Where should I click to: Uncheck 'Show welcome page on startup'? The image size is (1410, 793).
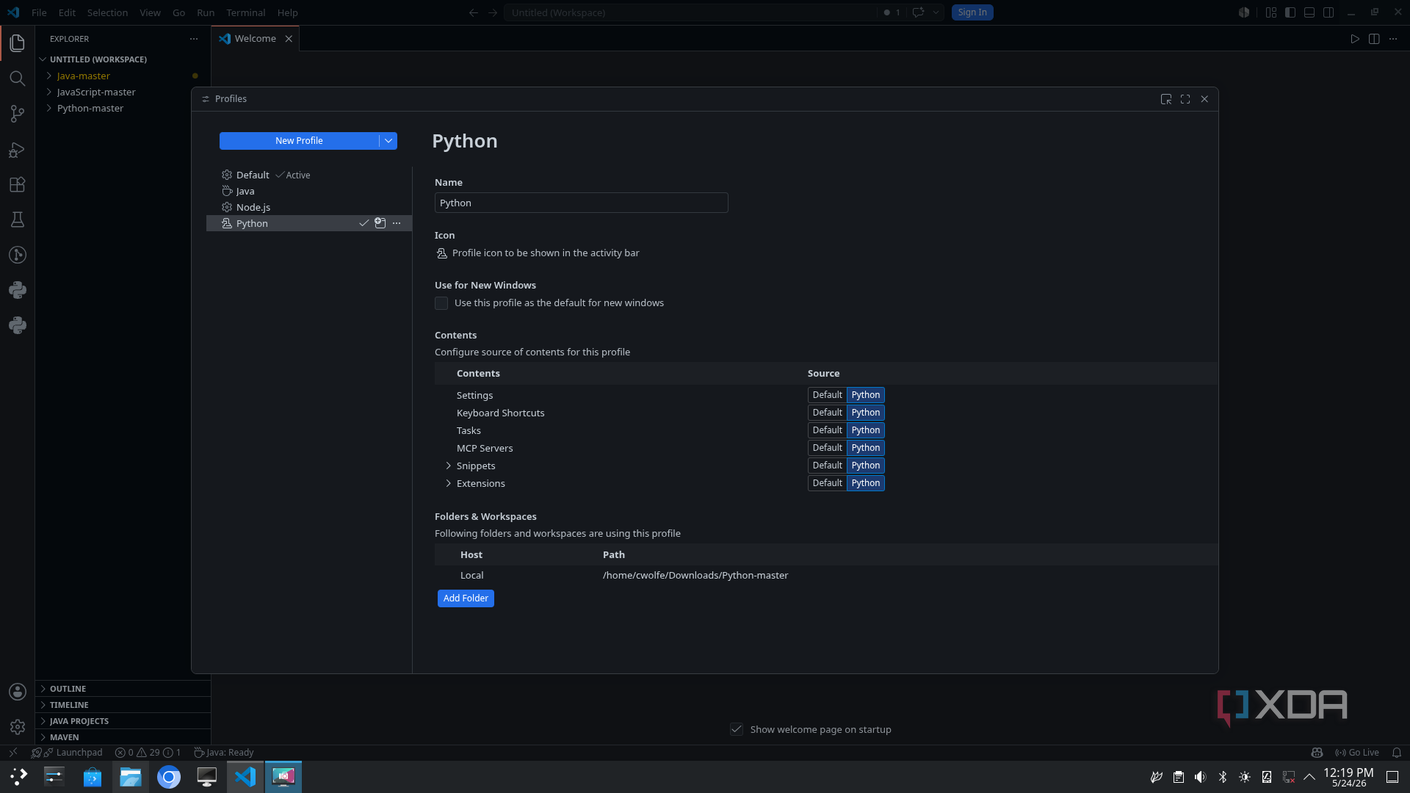(x=737, y=729)
